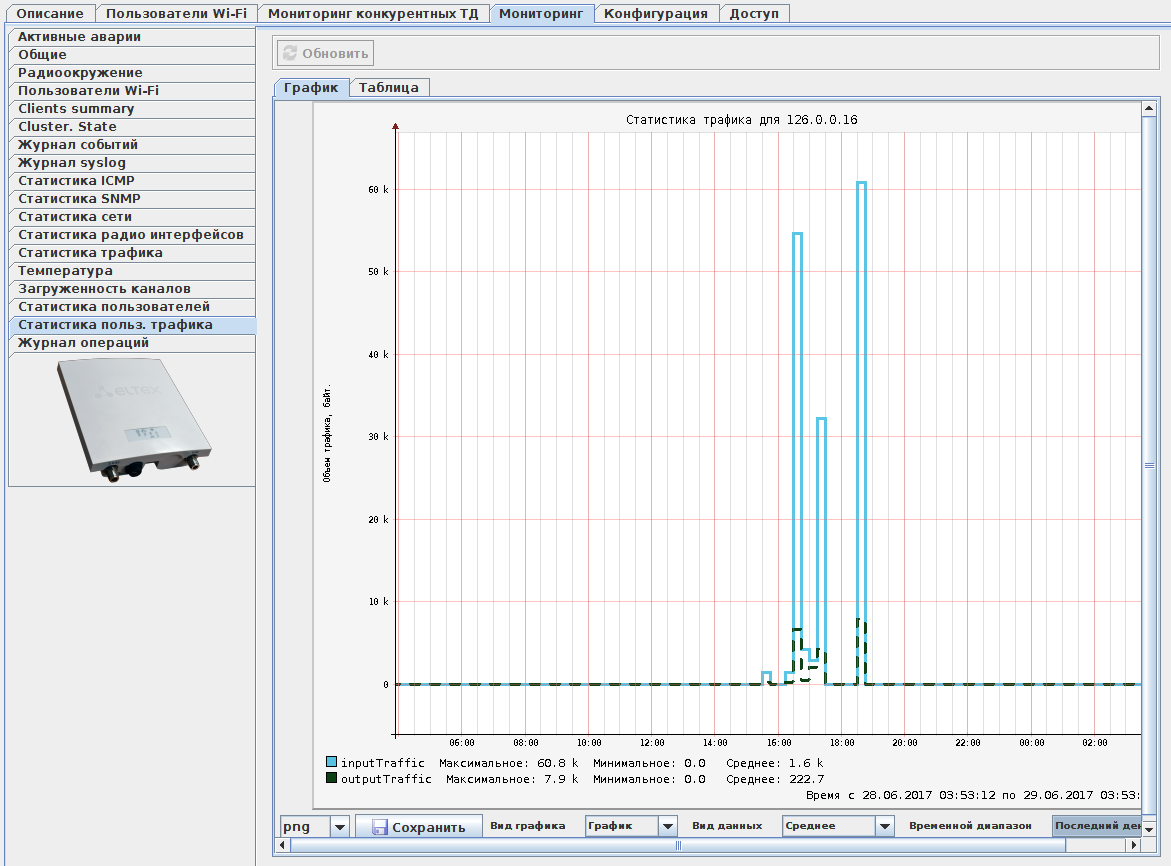The image size is (1171, 866).
Task: Click the outputTraffic legend color swatch
Action: [332, 778]
